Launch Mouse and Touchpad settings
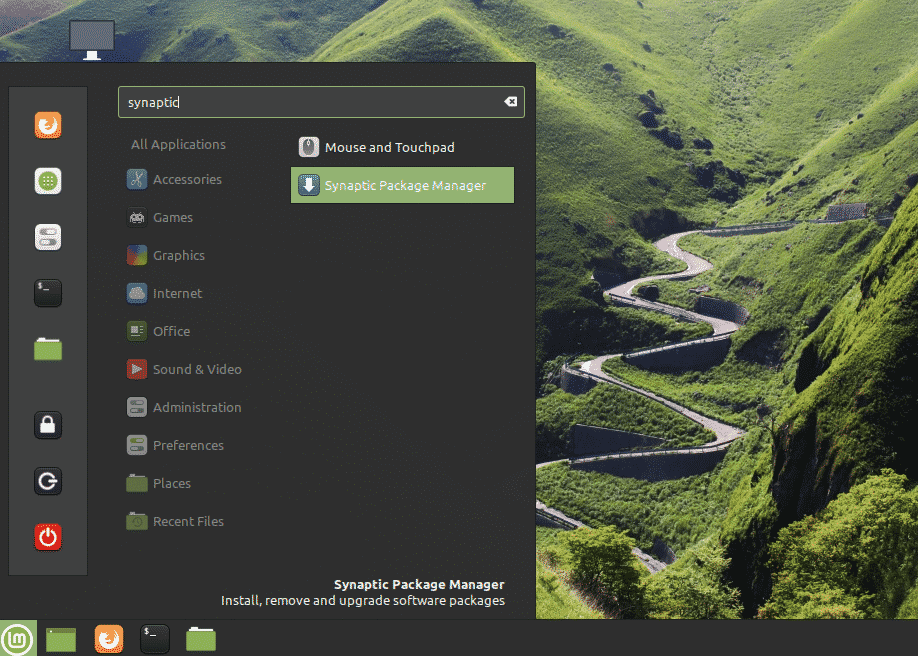The height and width of the screenshot is (656, 918). tap(402, 148)
